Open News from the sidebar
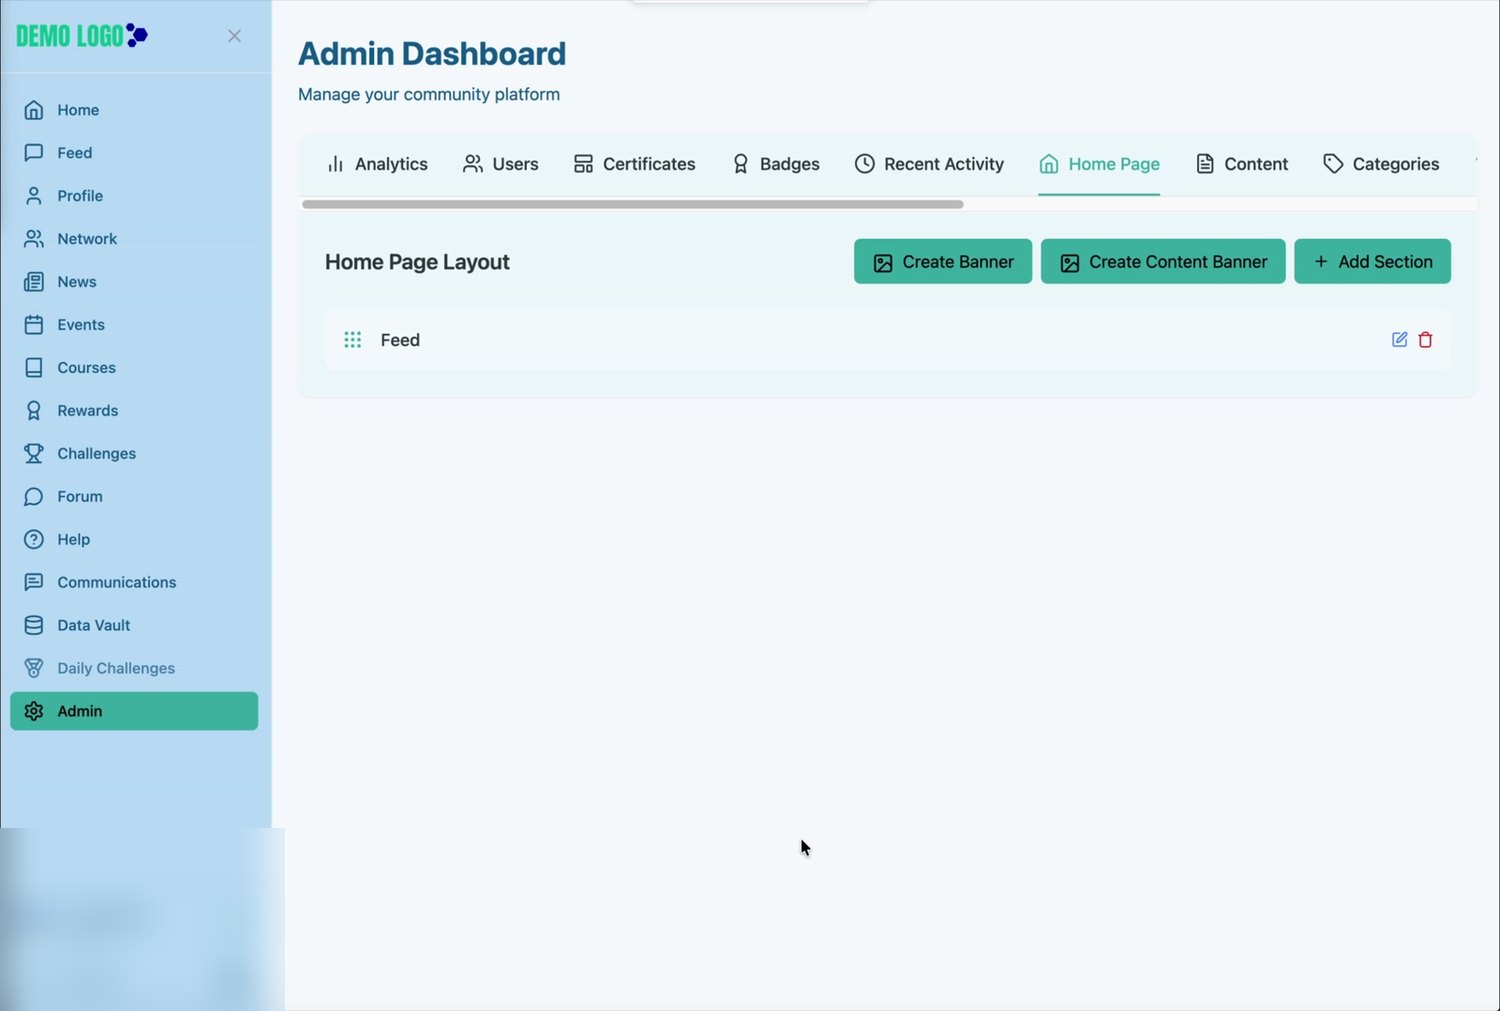This screenshot has width=1500, height=1011. (134, 282)
